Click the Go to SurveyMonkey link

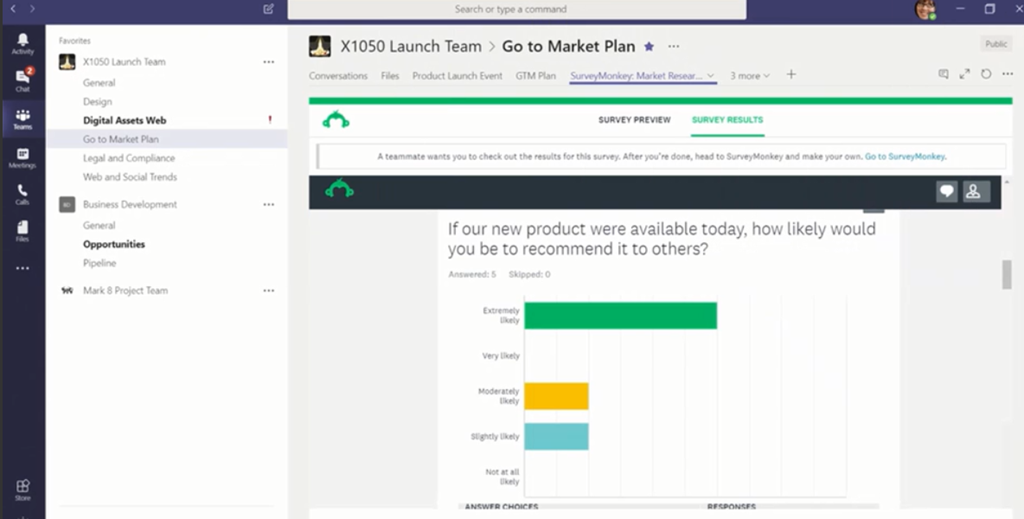click(x=905, y=157)
